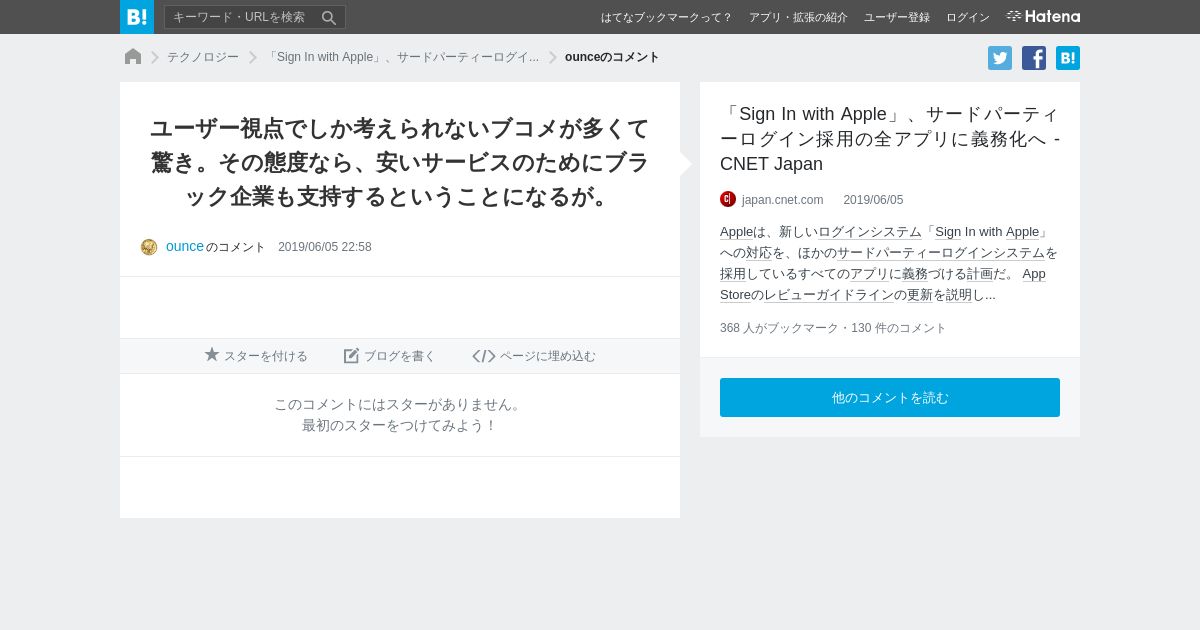Select the ounceのコメント breadcrumb text
The height and width of the screenshot is (630, 1200).
(612, 57)
